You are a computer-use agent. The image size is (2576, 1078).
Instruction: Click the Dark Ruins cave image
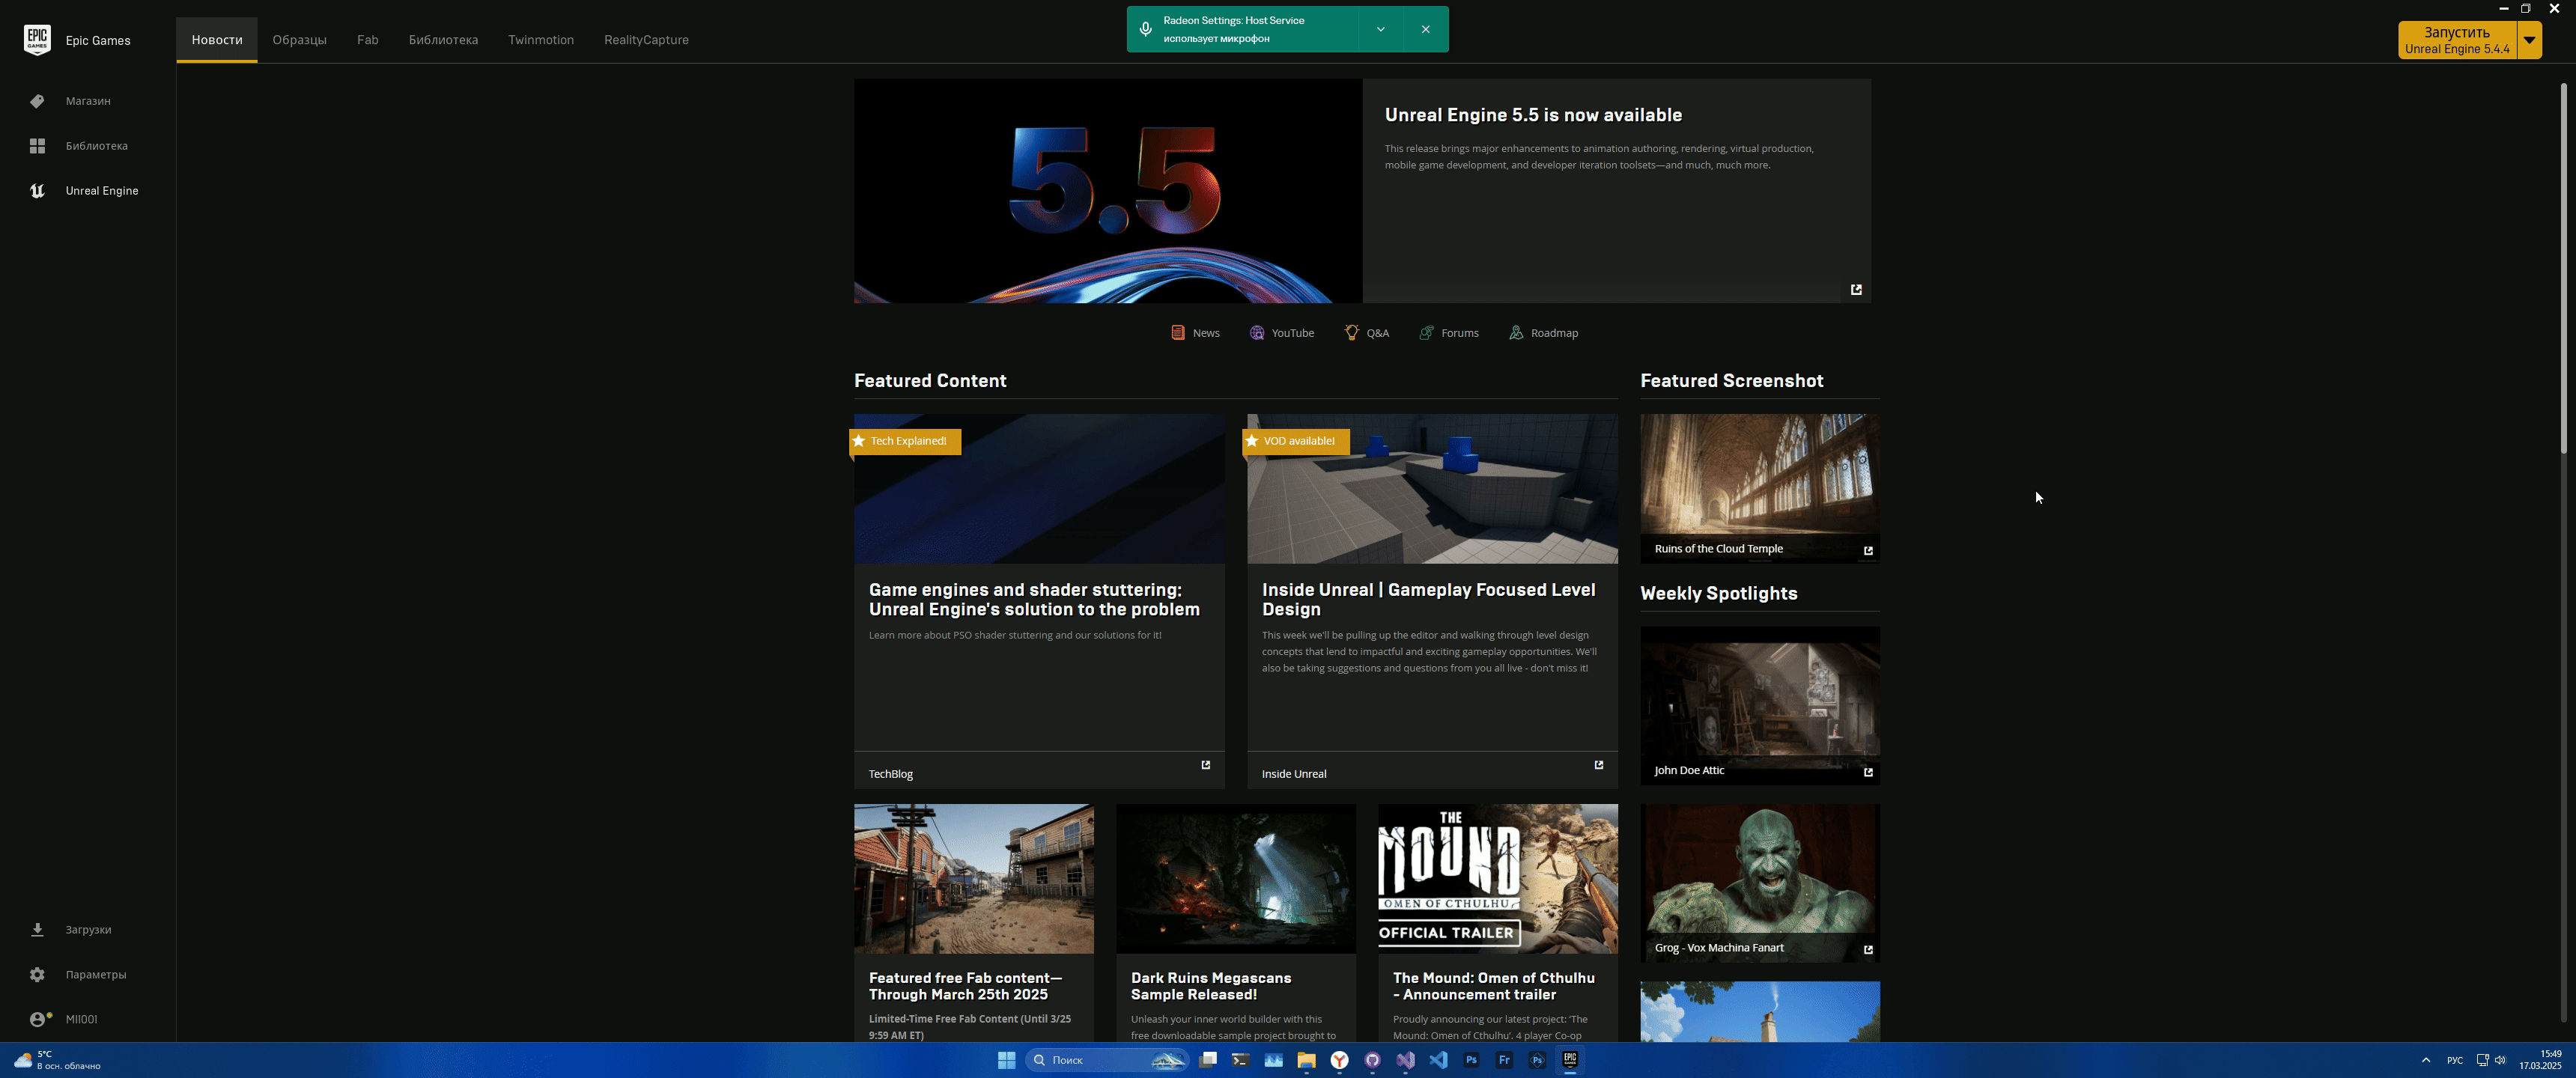1235,879
